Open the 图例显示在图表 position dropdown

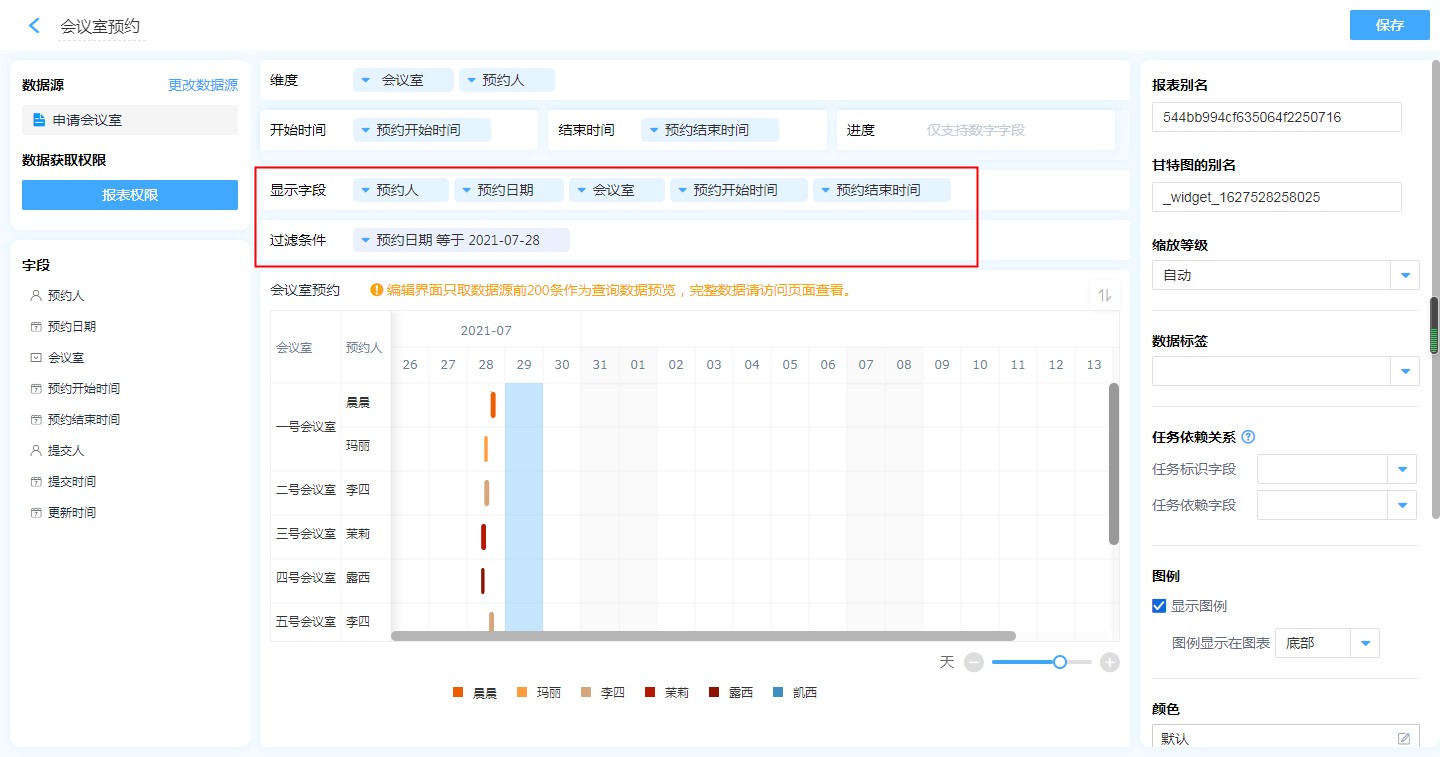pos(1365,643)
